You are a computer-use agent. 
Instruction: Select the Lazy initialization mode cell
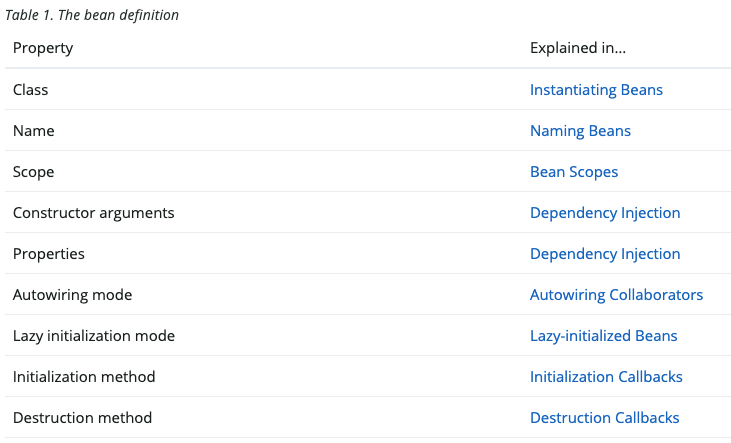click(94, 336)
